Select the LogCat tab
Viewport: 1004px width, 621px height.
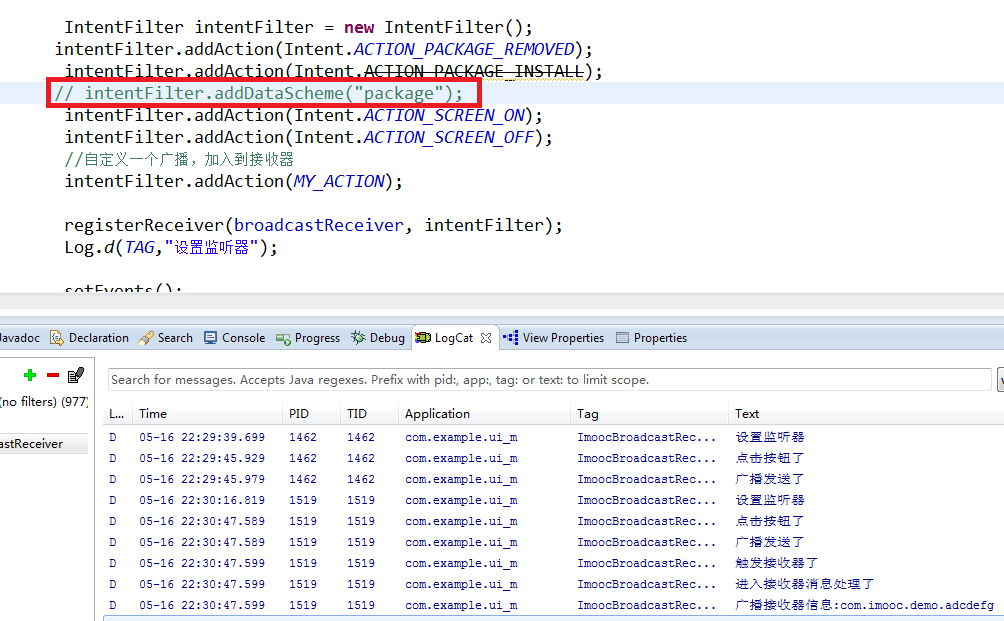[453, 338]
